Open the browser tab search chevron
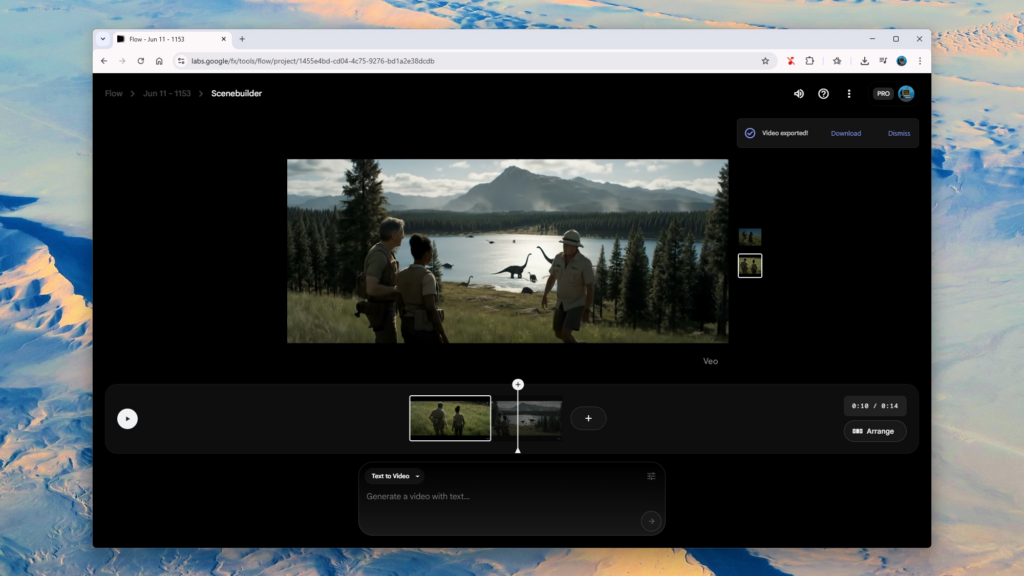Viewport: 1024px width, 576px height. click(x=103, y=39)
